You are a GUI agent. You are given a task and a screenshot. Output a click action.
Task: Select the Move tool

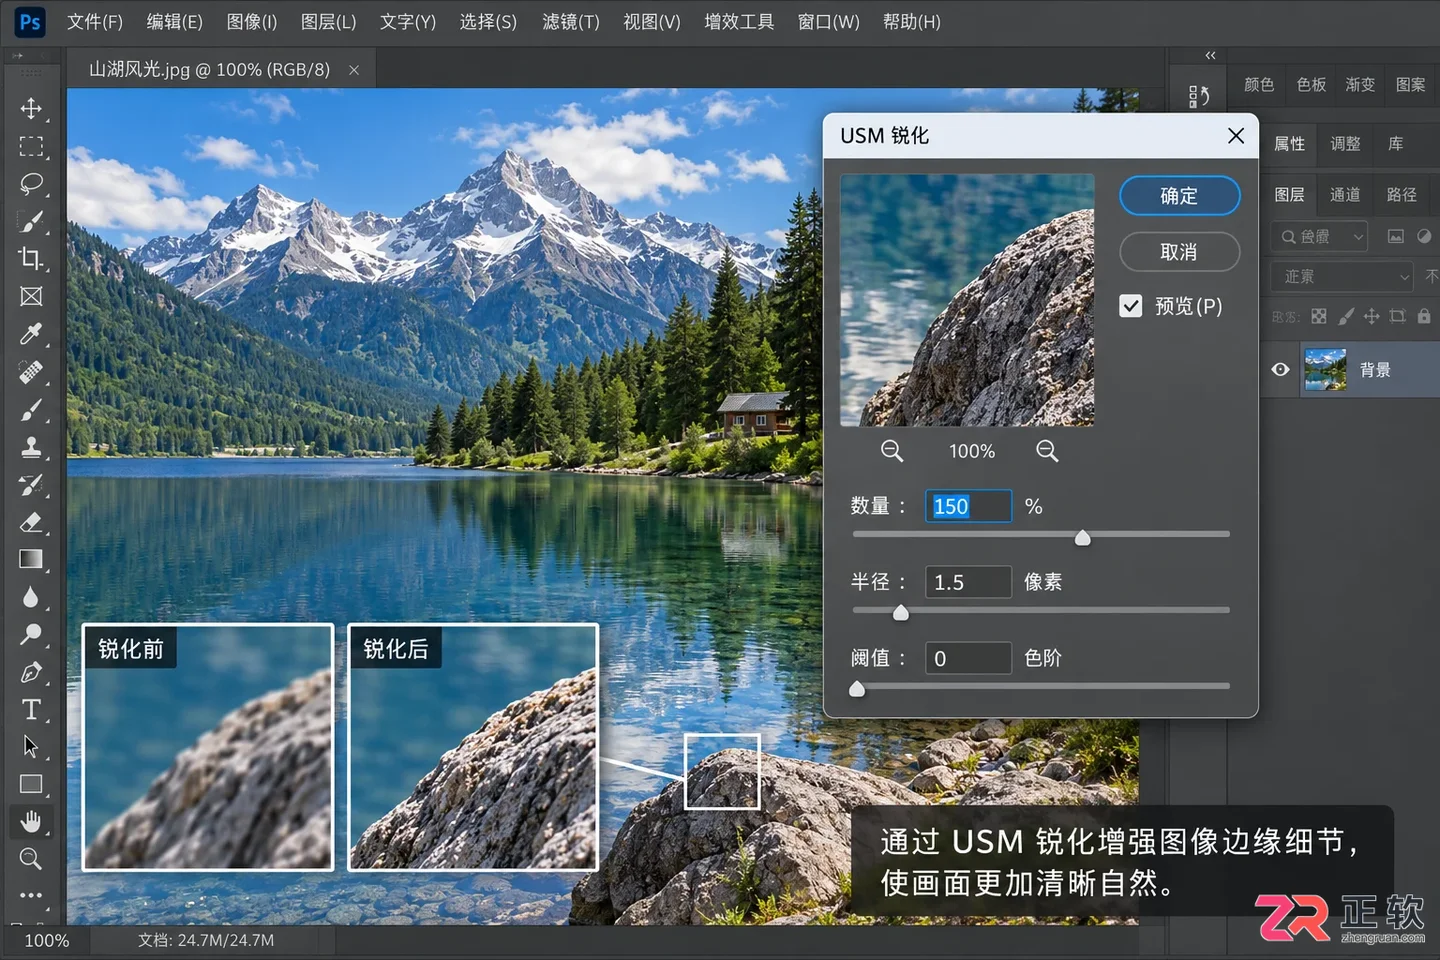31,108
